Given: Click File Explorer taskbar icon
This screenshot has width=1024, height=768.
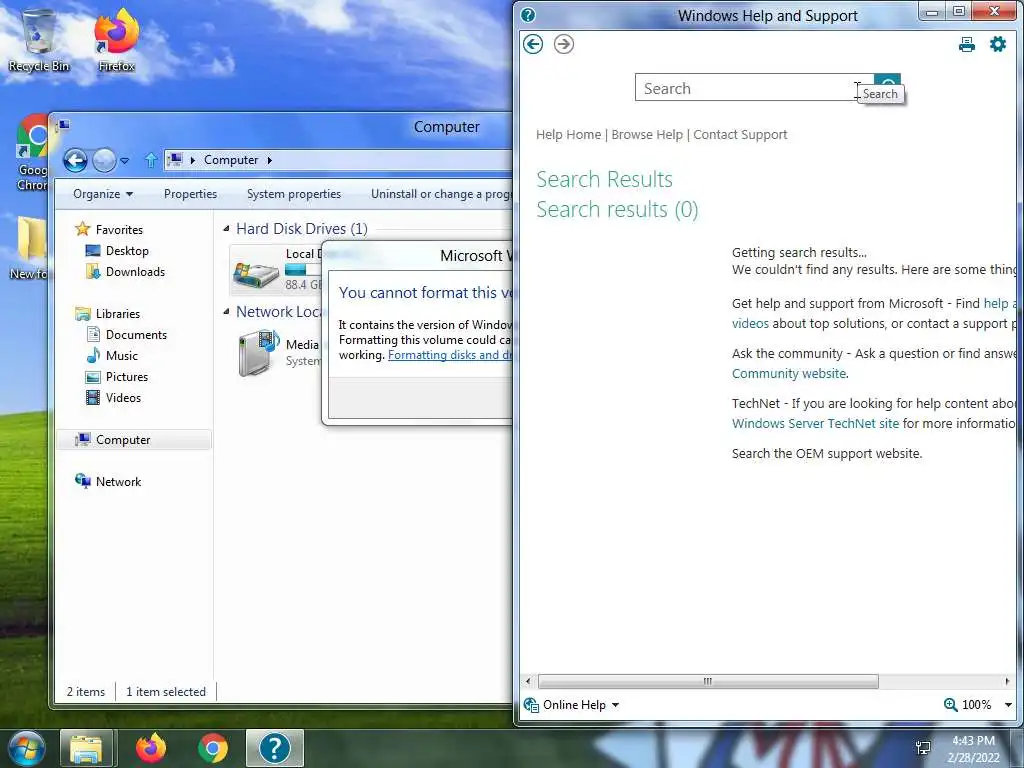Looking at the screenshot, I should coord(87,748).
